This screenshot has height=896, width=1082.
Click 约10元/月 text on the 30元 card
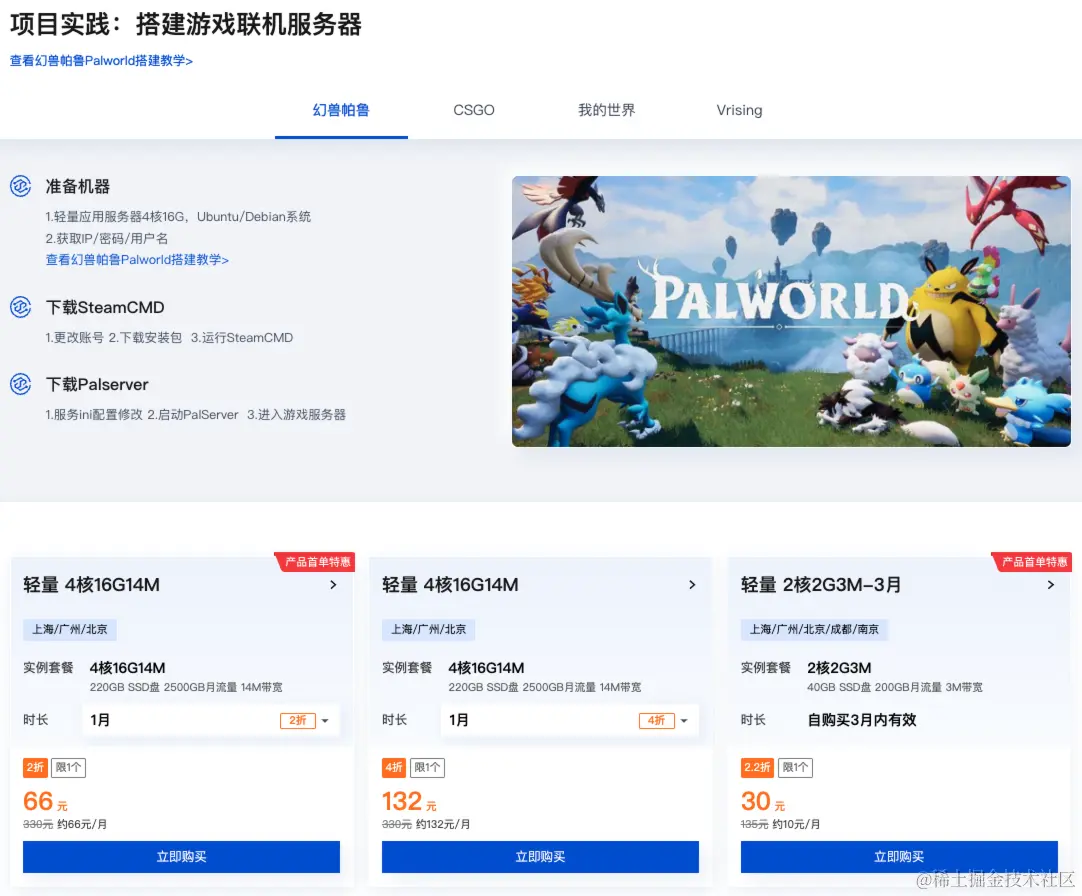pos(796,824)
